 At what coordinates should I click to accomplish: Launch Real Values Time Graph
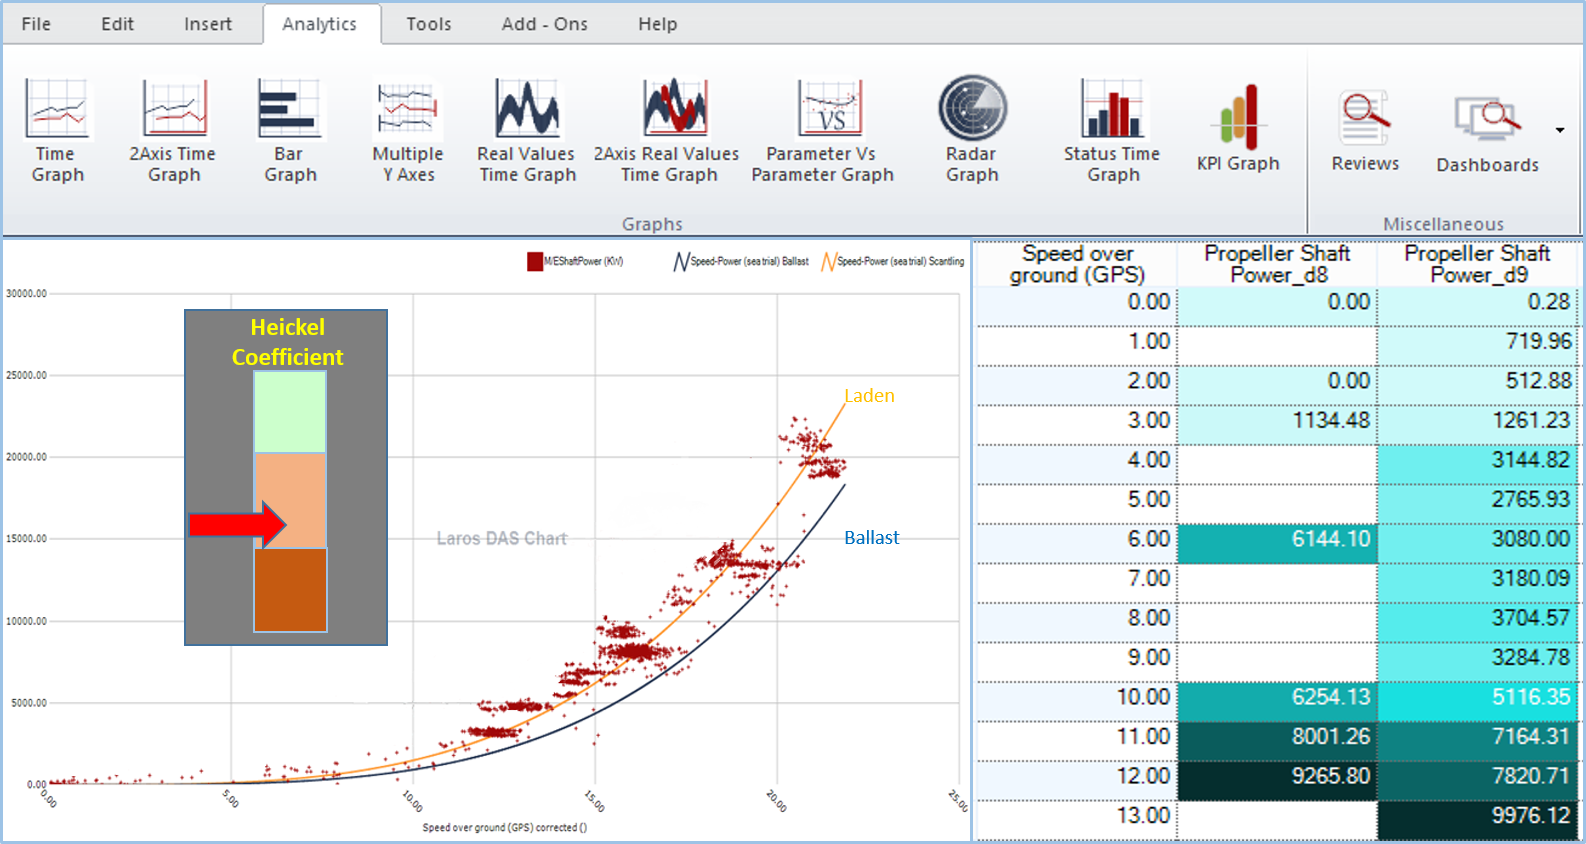pyautogui.click(x=527, y=130)
